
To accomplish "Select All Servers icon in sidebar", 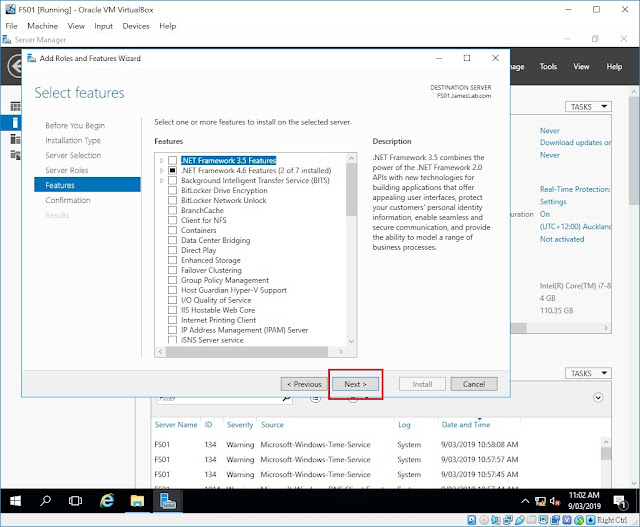I will (15, 139).
